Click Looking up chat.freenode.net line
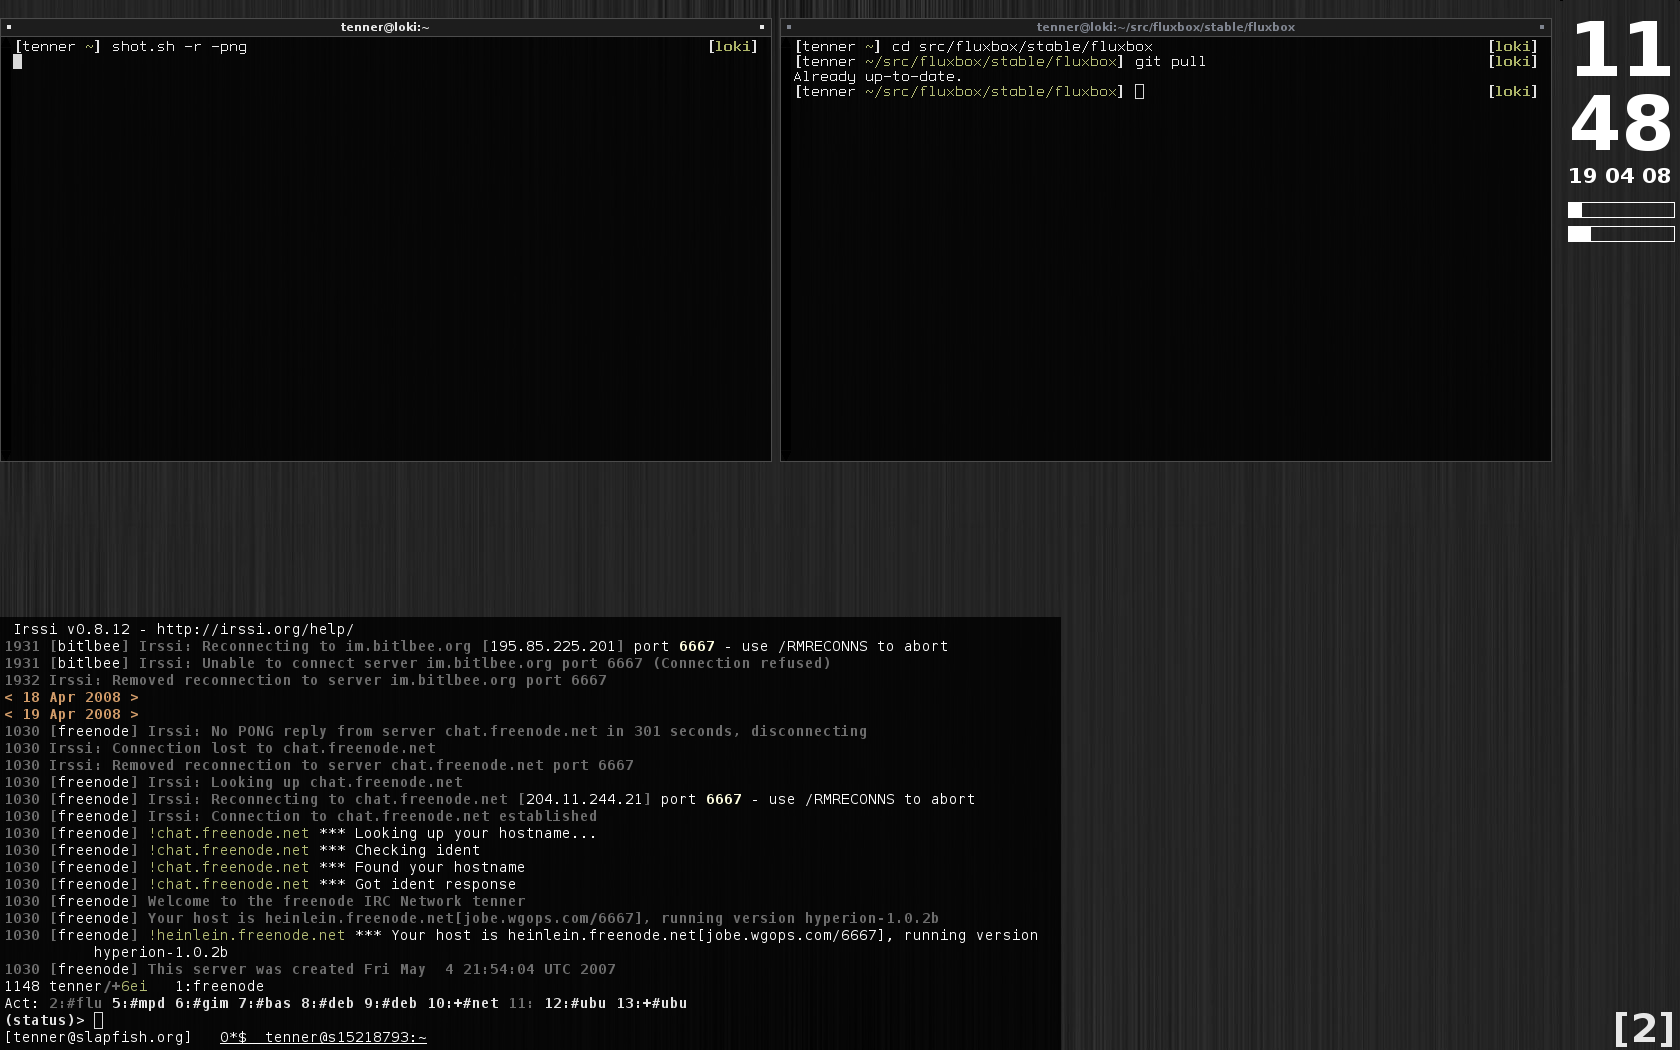Image resolution: width=1680 pixels, height=1050 pixels. click(233, 783)
